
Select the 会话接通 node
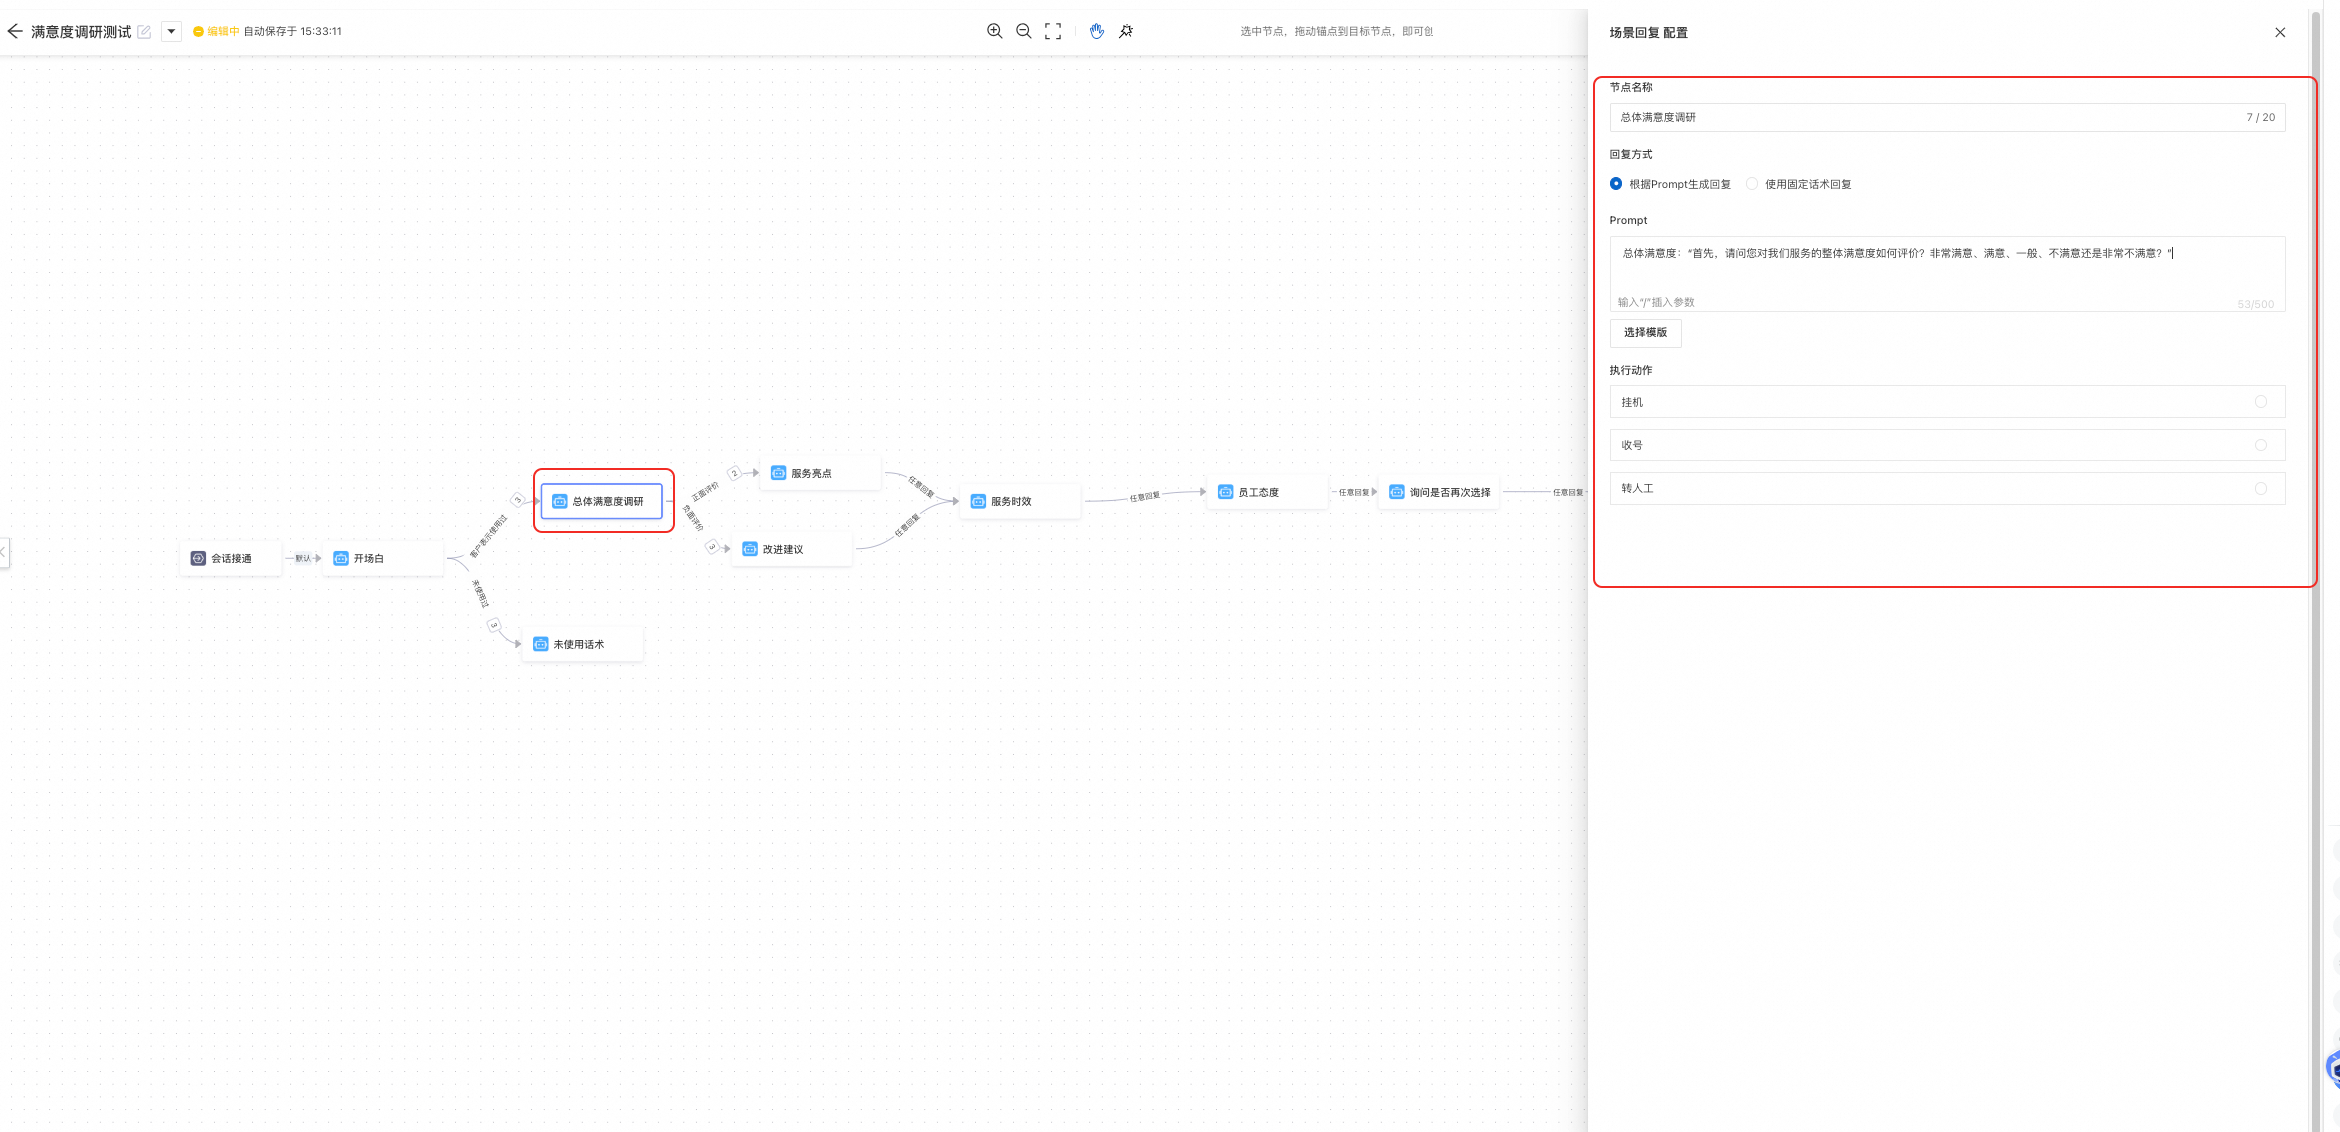pyautogui.click(x=230, y=558)
